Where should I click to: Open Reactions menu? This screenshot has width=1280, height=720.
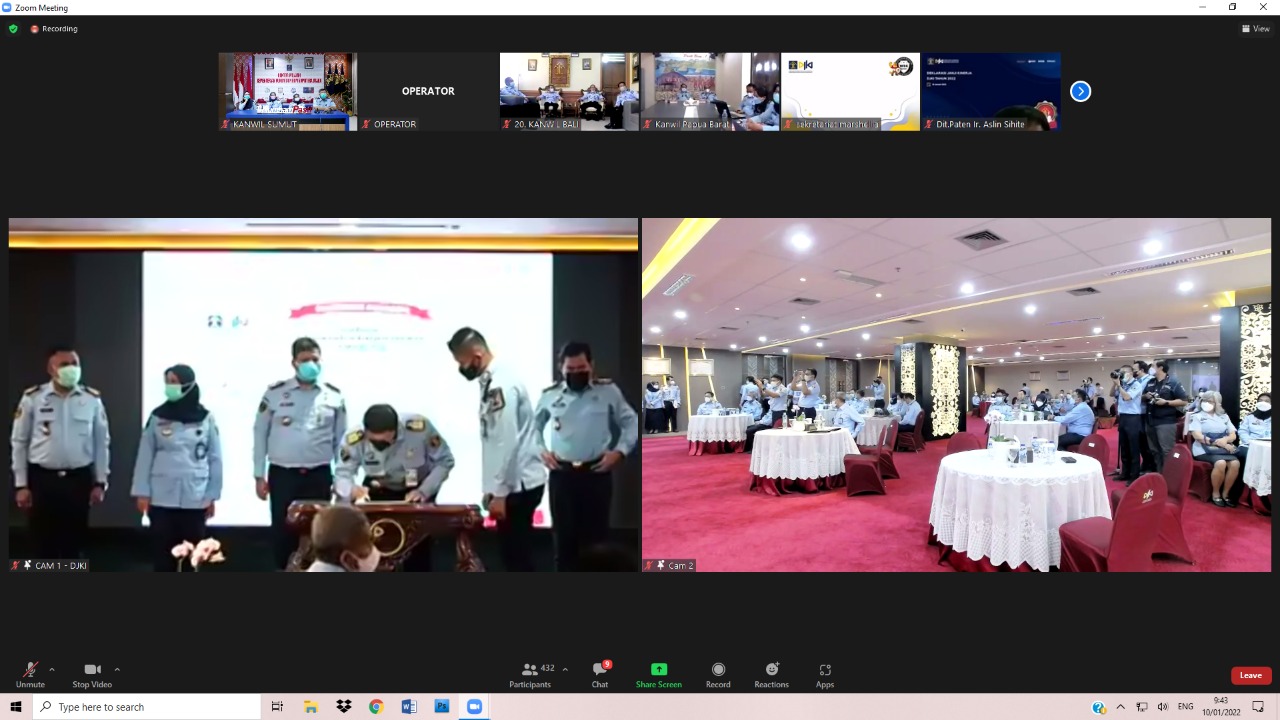pos(771,674)
